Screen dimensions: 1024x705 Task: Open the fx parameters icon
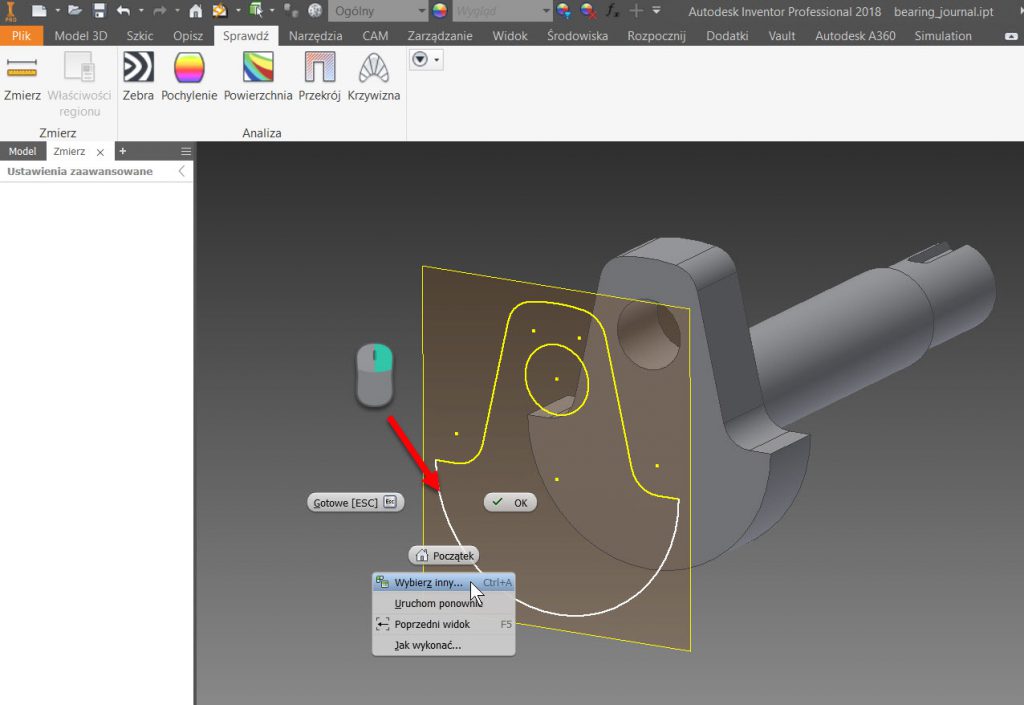pos(612,11)
